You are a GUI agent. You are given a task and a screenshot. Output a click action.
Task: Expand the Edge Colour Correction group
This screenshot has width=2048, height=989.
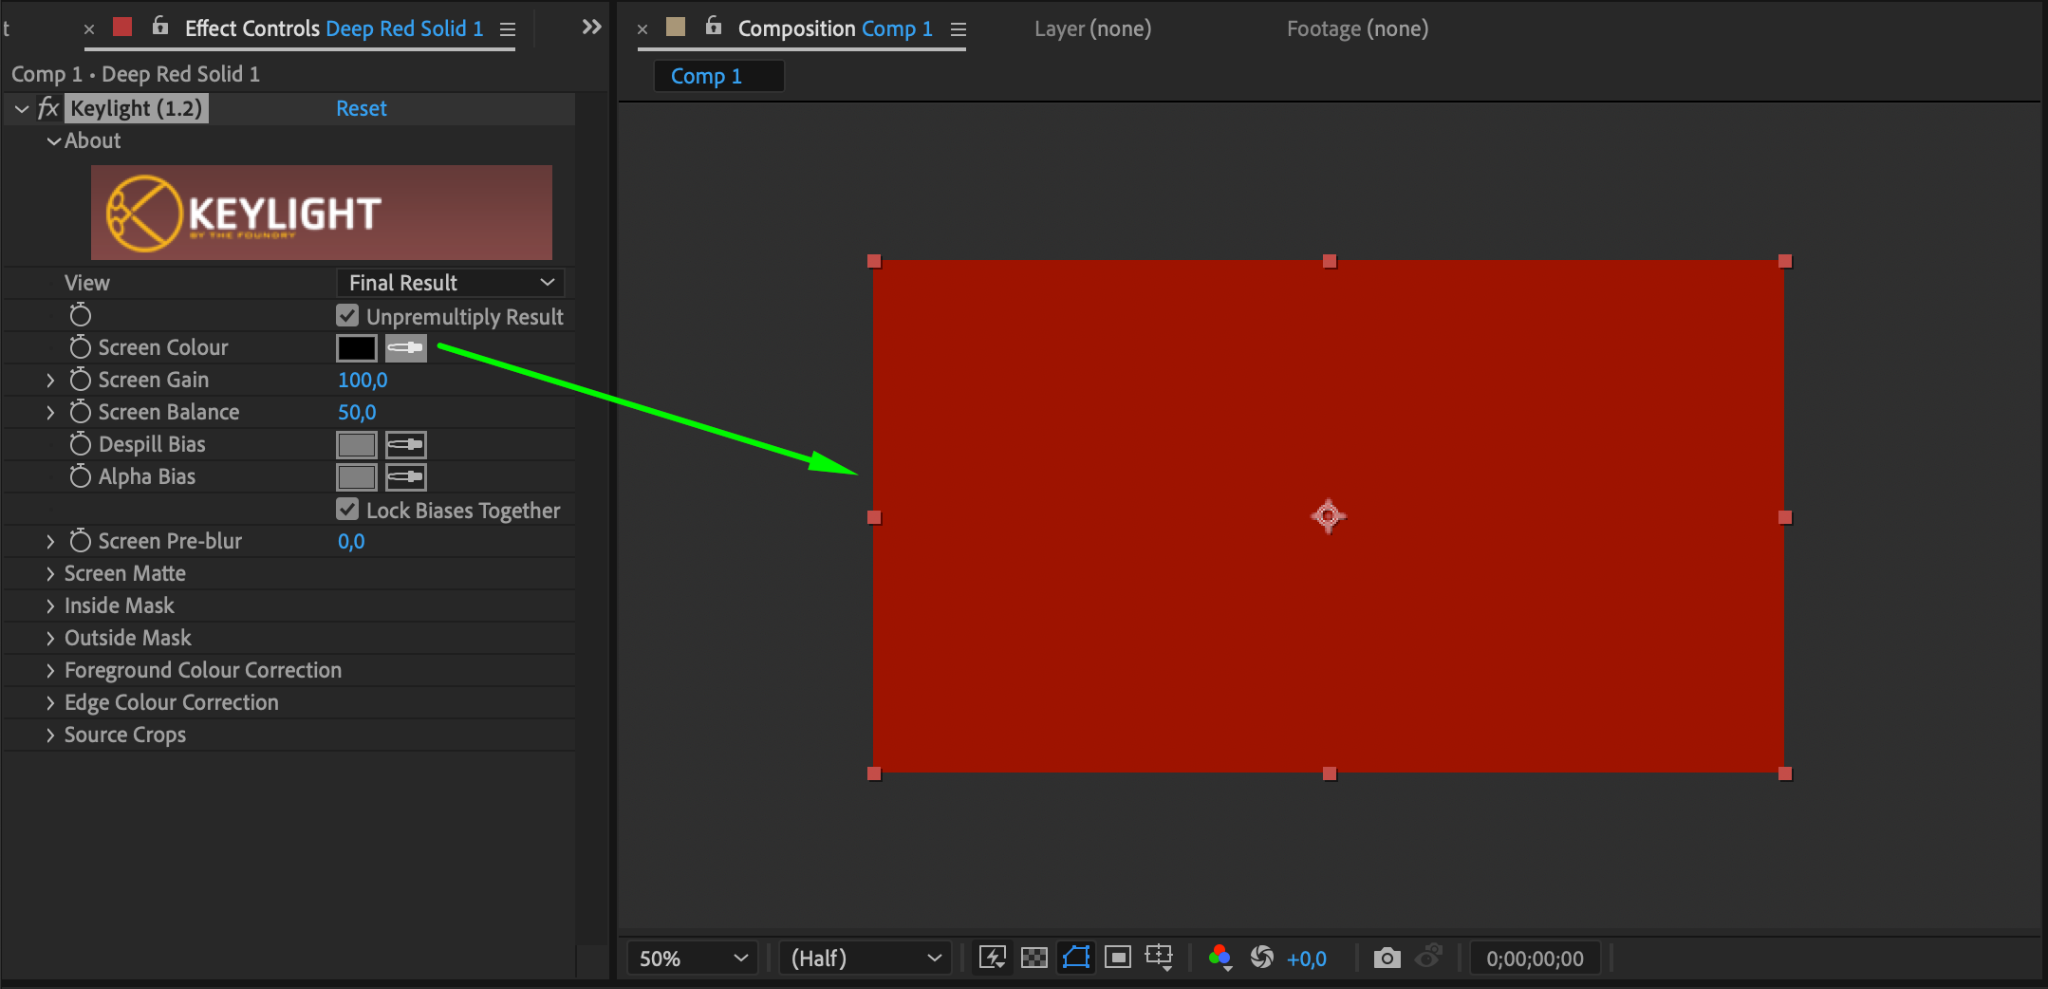click(50, 702)
